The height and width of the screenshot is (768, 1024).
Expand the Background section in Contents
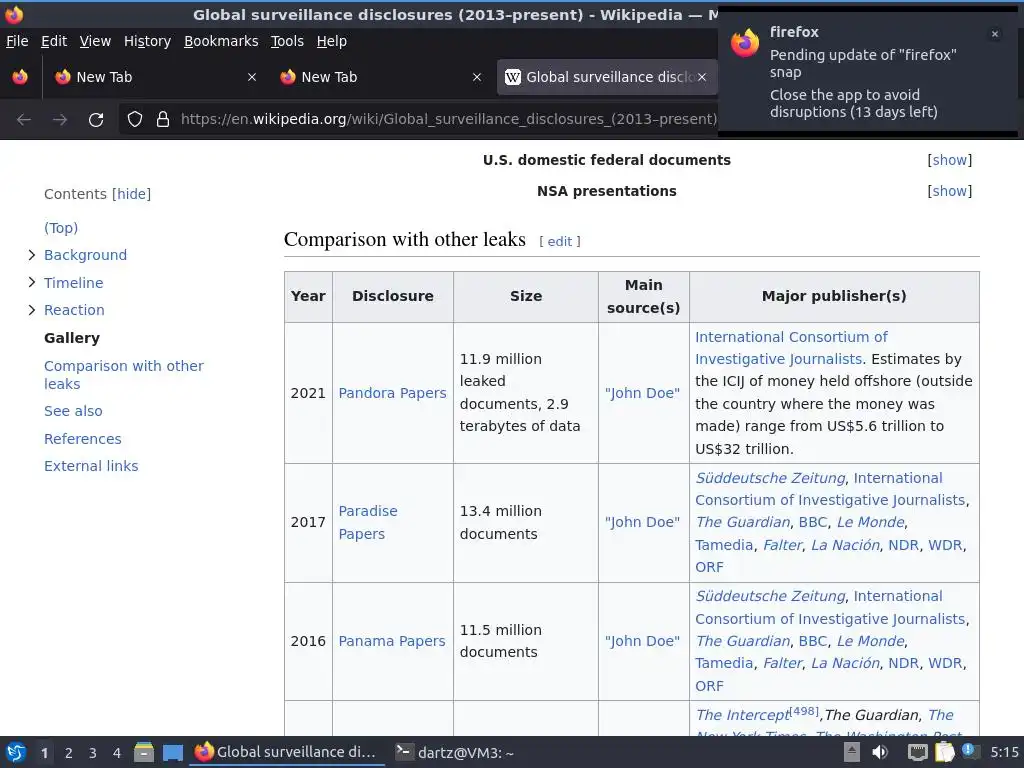(31, 255)
